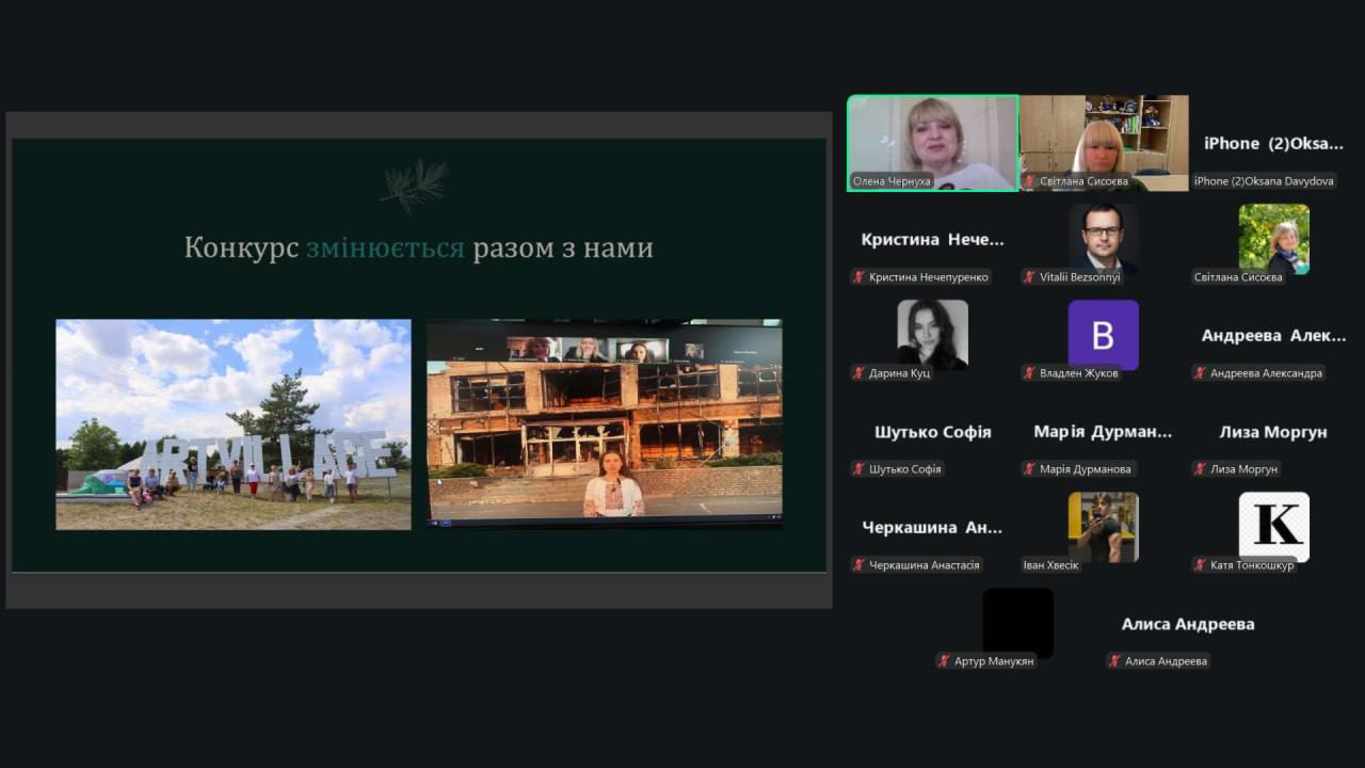Select Дарина Куц's black-and-white portrait

[932, 334]
